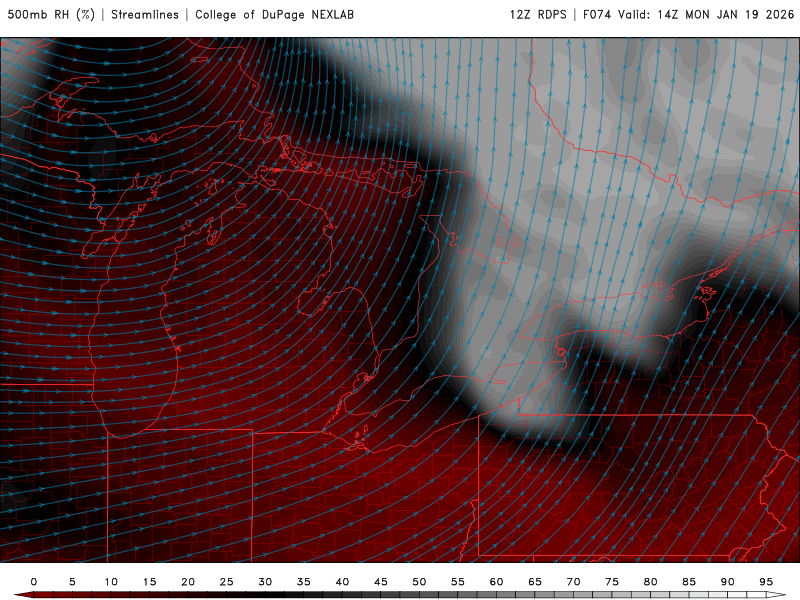Click the colorbar label "35"
Image resolution: width=800 pixels, height=600 pixels.
(x=304, y=582)
